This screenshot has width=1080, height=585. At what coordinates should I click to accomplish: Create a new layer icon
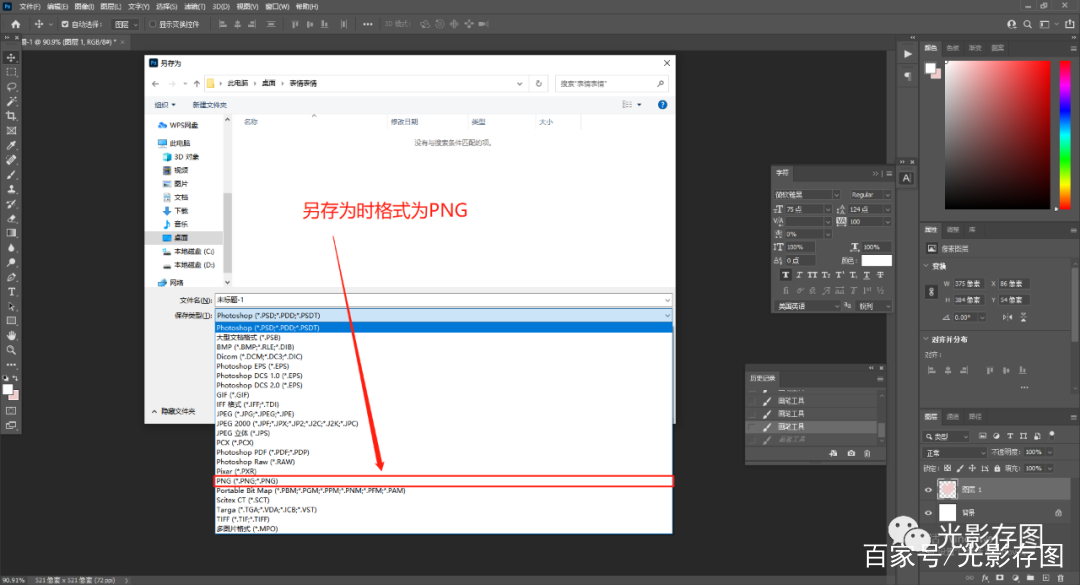point(1046,577)
